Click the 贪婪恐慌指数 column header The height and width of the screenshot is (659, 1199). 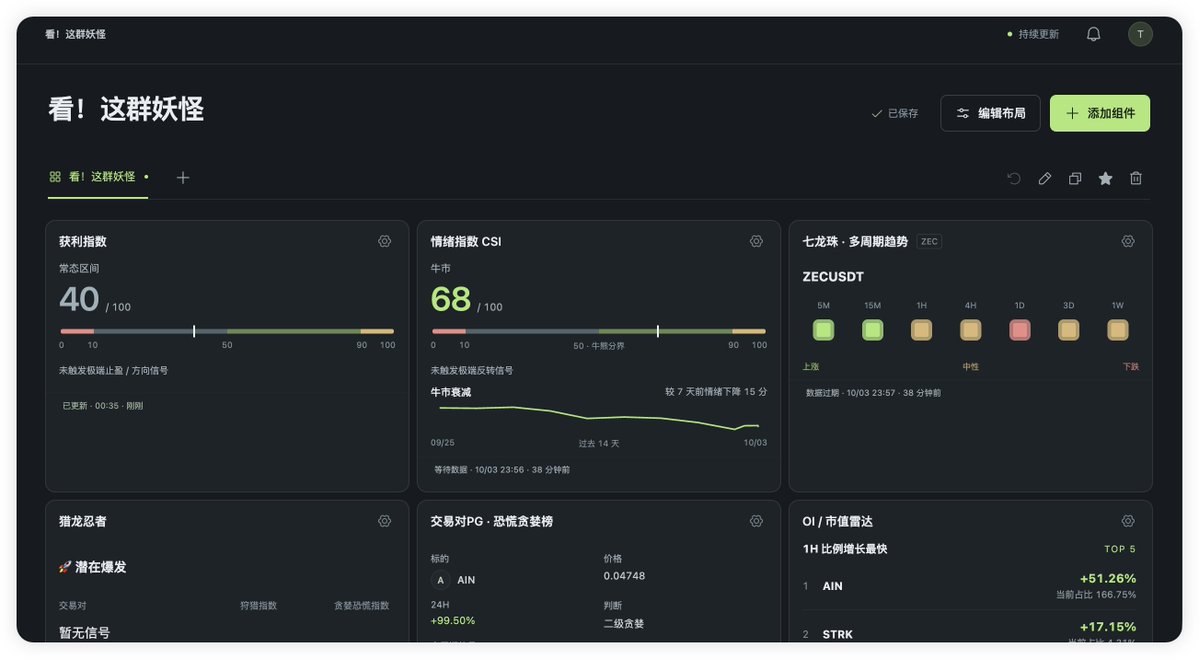(x=362, y=605)
